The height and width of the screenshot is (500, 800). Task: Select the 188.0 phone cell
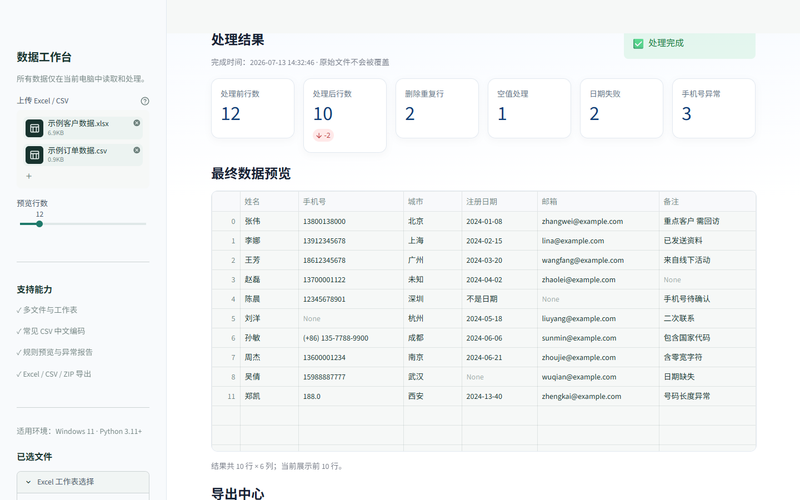[351, 396]
